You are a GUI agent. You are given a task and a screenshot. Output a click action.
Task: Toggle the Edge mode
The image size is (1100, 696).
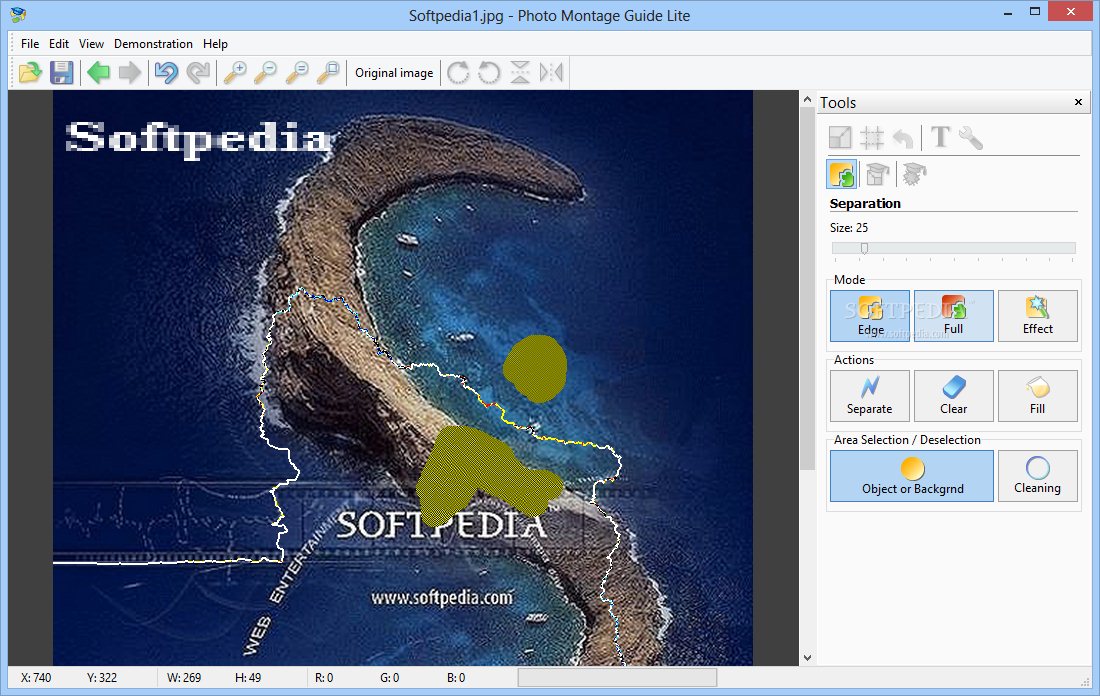pos(870,316)
